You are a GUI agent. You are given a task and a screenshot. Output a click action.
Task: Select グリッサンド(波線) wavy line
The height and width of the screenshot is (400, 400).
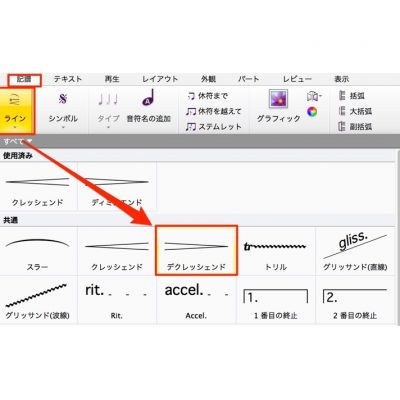click(38, 300)
